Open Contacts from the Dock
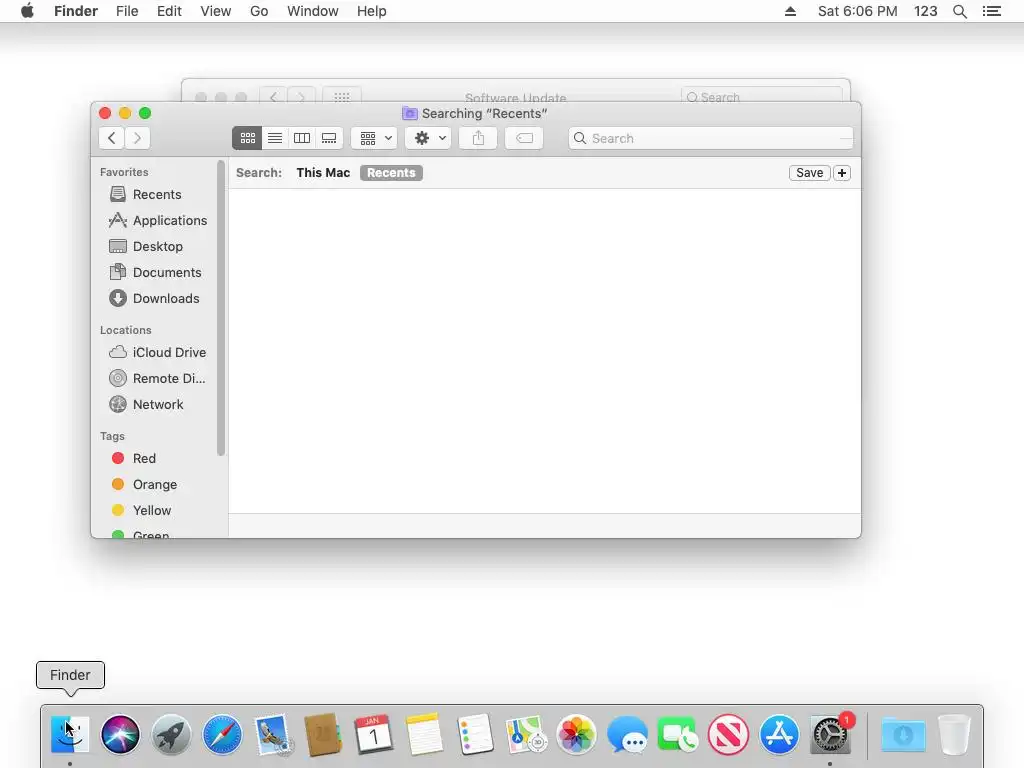The height and width of the screenshot is (768, 1024). (x=323, y=734)
